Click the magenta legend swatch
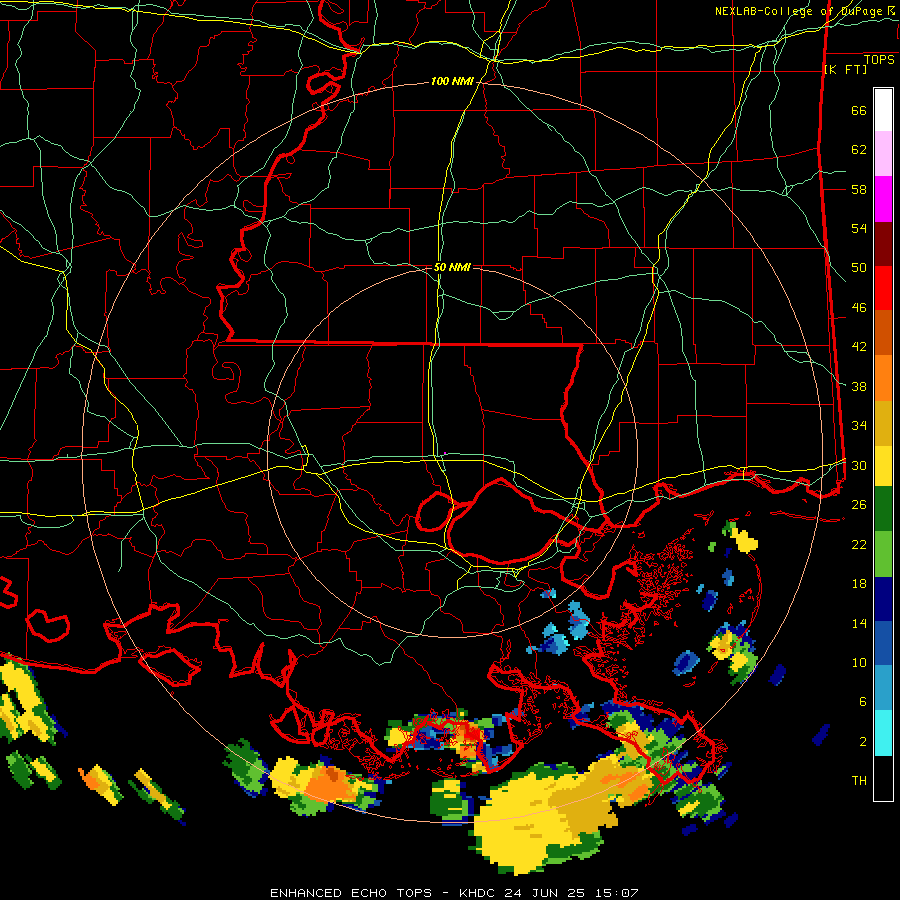Screen dimensions: 900x900 point(883,199)
